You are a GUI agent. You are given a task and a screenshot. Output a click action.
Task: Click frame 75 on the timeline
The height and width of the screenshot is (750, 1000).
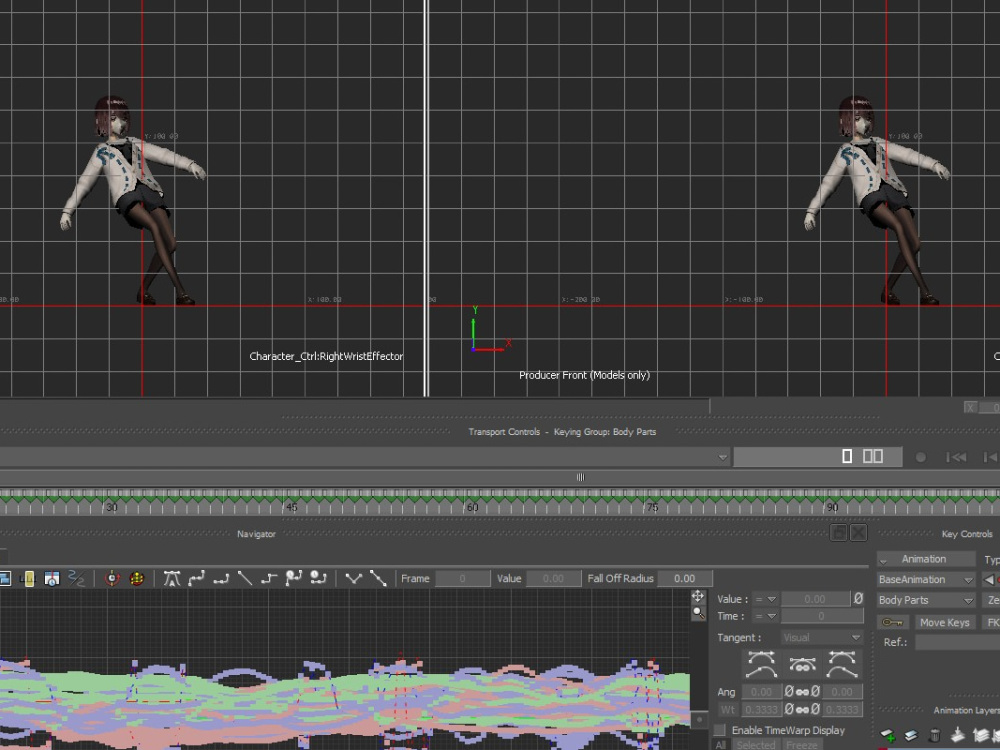click(652, 507)
